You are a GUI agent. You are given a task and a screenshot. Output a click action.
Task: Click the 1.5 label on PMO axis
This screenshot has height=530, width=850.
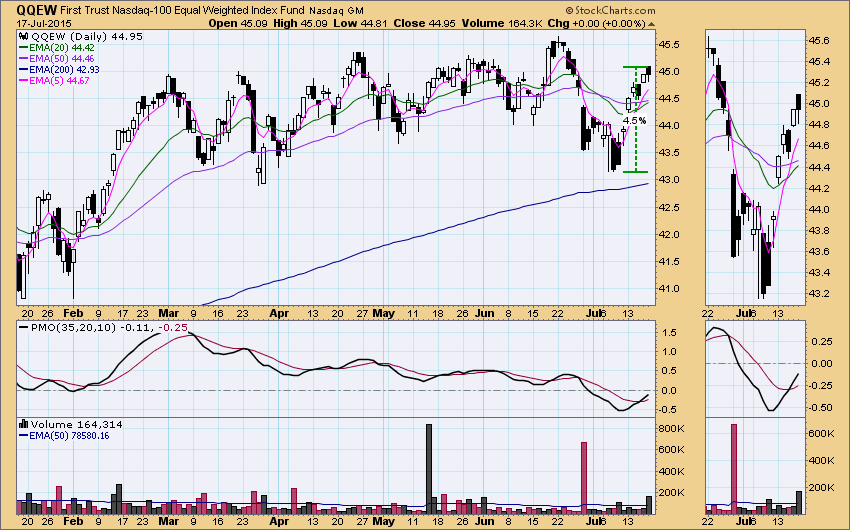pyautogui.click(x=669, y=333)
